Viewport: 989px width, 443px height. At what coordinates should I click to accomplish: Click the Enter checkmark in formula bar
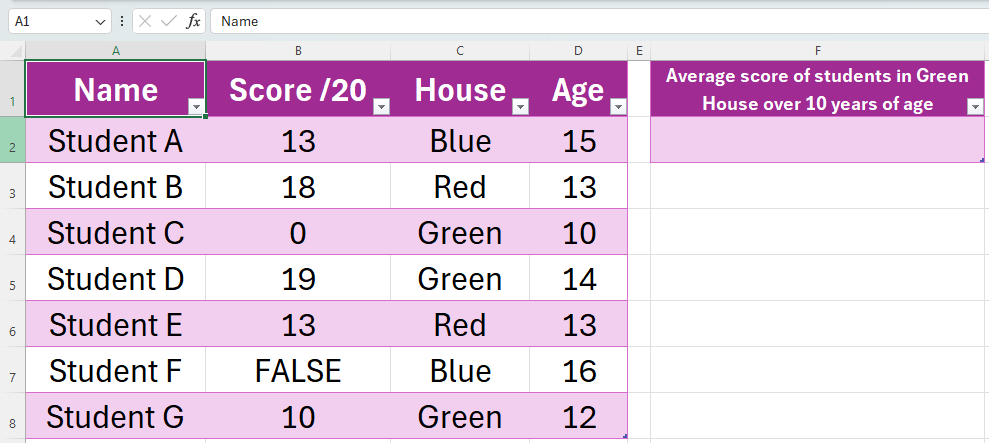(x=169, y=21)
